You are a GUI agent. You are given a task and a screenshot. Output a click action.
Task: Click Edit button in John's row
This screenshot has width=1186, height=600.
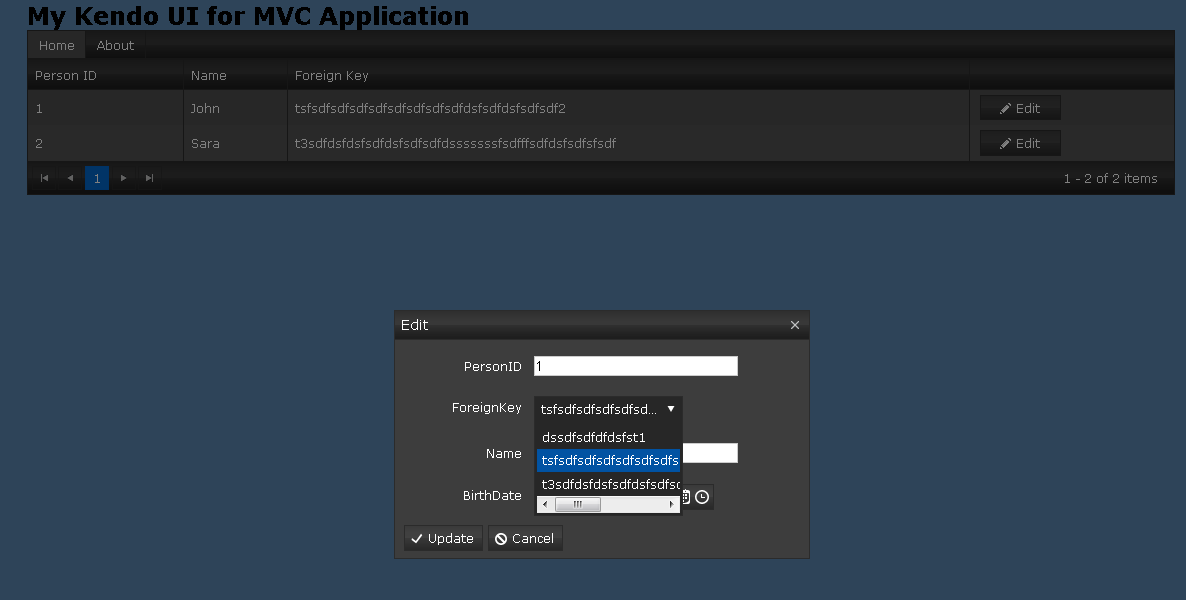[1020, 108]
